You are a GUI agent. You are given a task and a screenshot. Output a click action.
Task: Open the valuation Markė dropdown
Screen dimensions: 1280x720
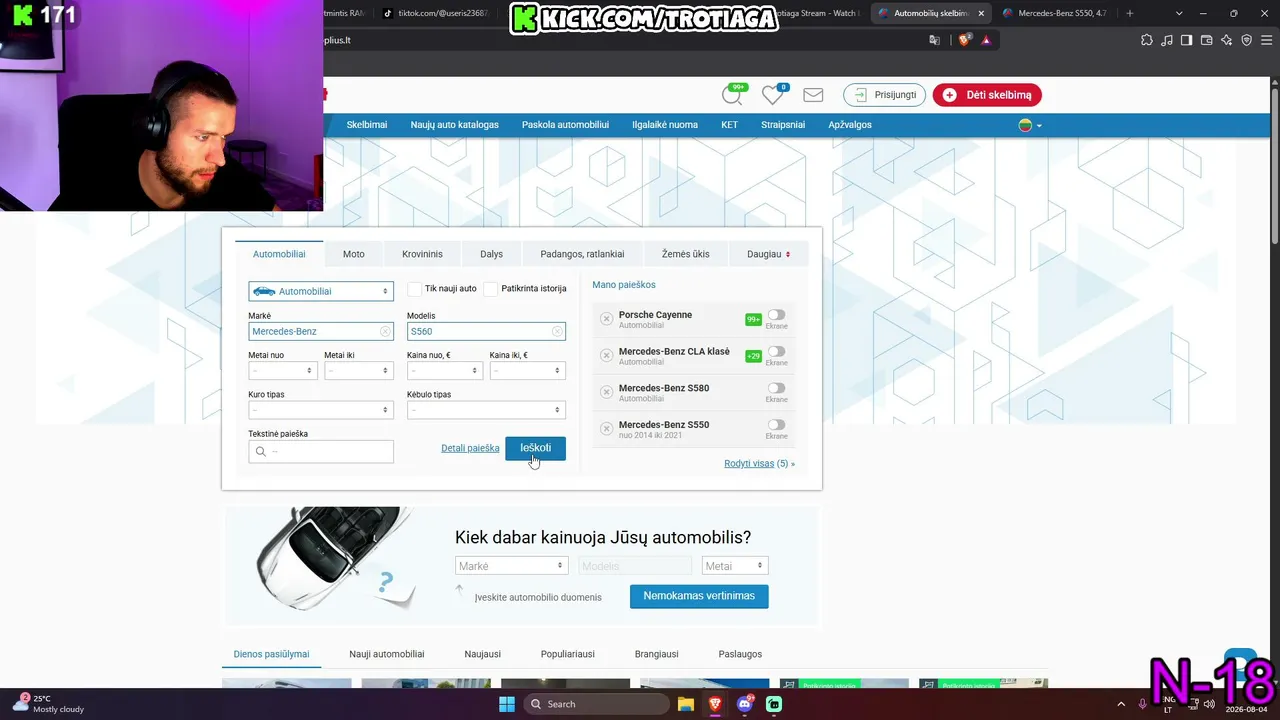pyautogui.click(x=511, y=566)
